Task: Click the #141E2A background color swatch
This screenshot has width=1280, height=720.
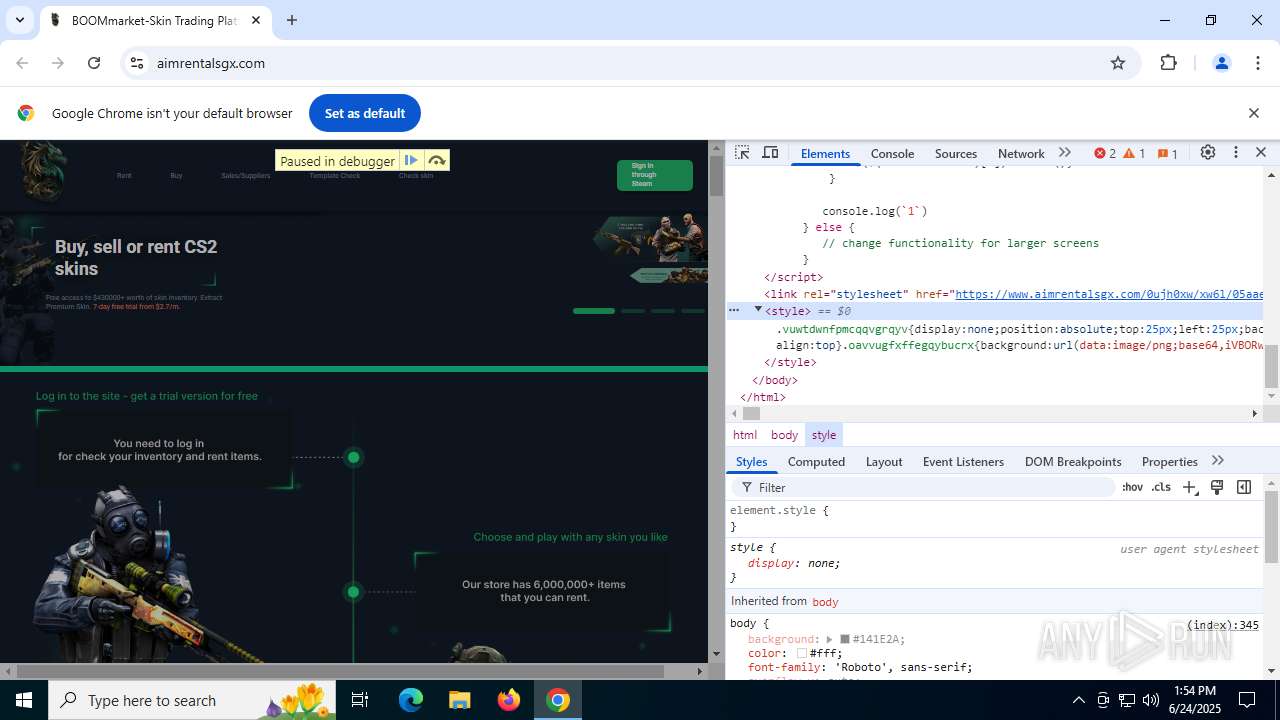Action: point(845,639)
